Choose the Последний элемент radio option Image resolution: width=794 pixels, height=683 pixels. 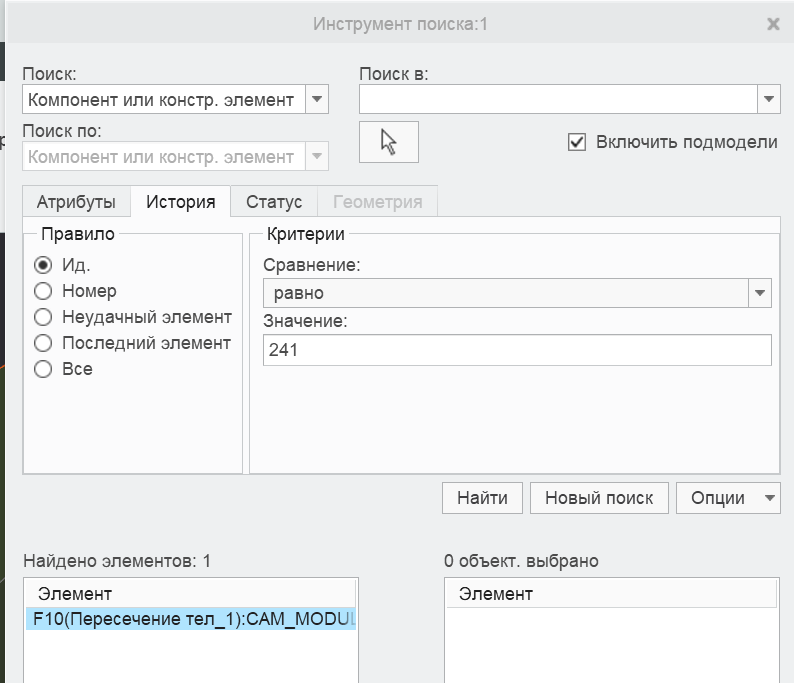[x=43, y=343]
